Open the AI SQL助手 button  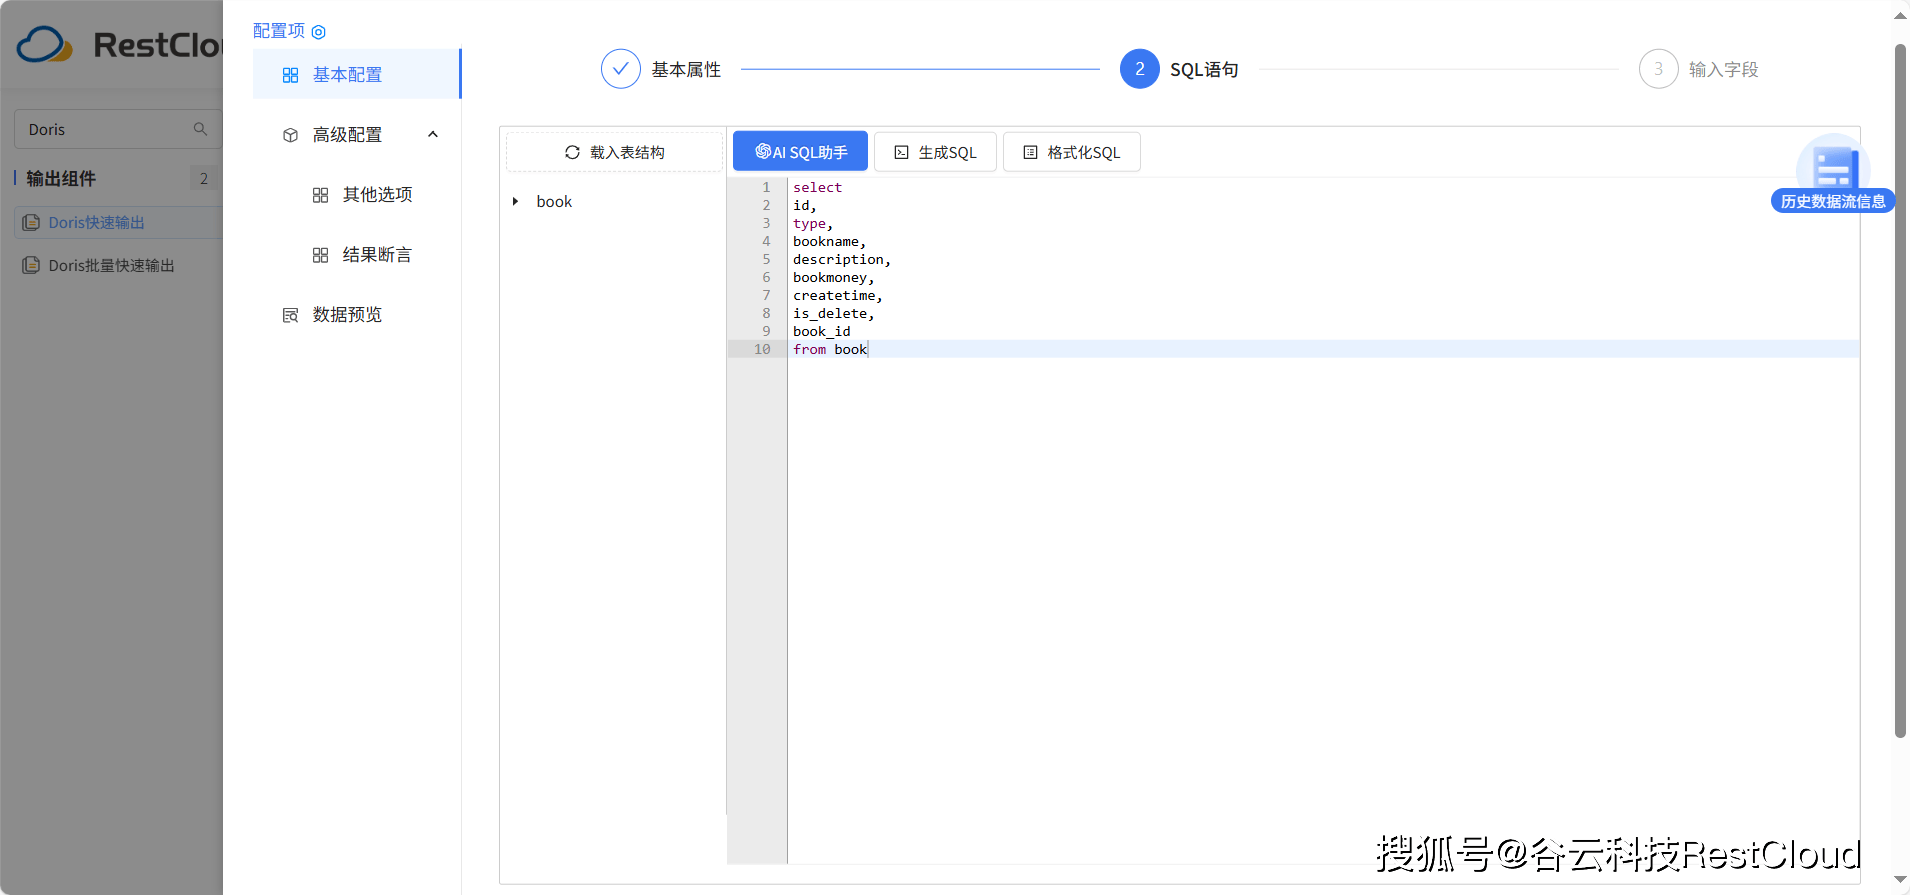(800, 152)
